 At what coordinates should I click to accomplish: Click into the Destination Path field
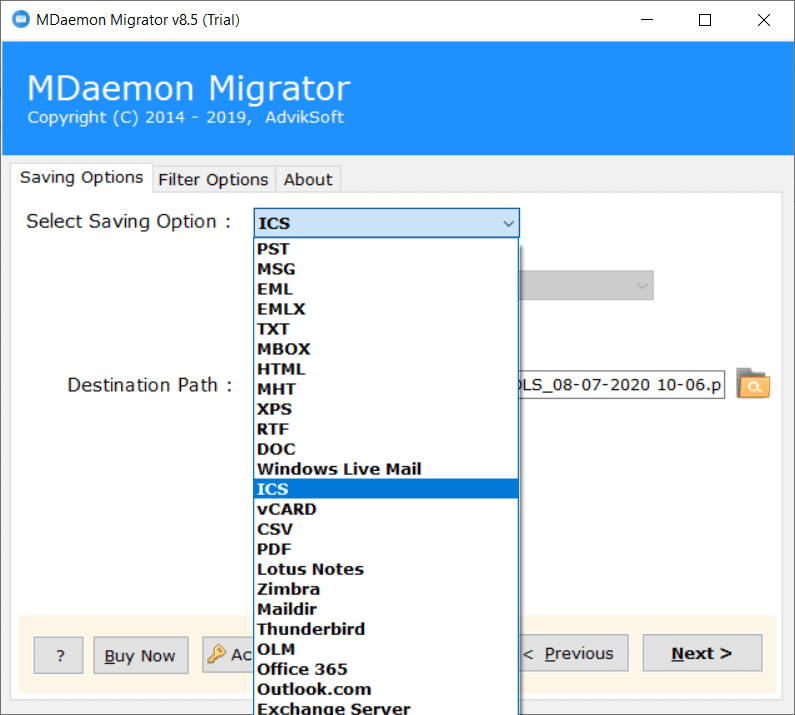[x=622, y=384]
